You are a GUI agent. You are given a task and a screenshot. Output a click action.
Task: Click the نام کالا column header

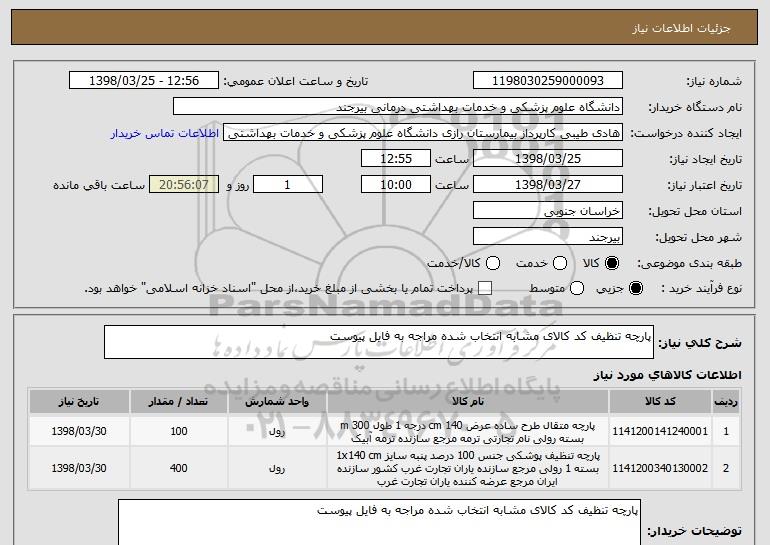468,402
